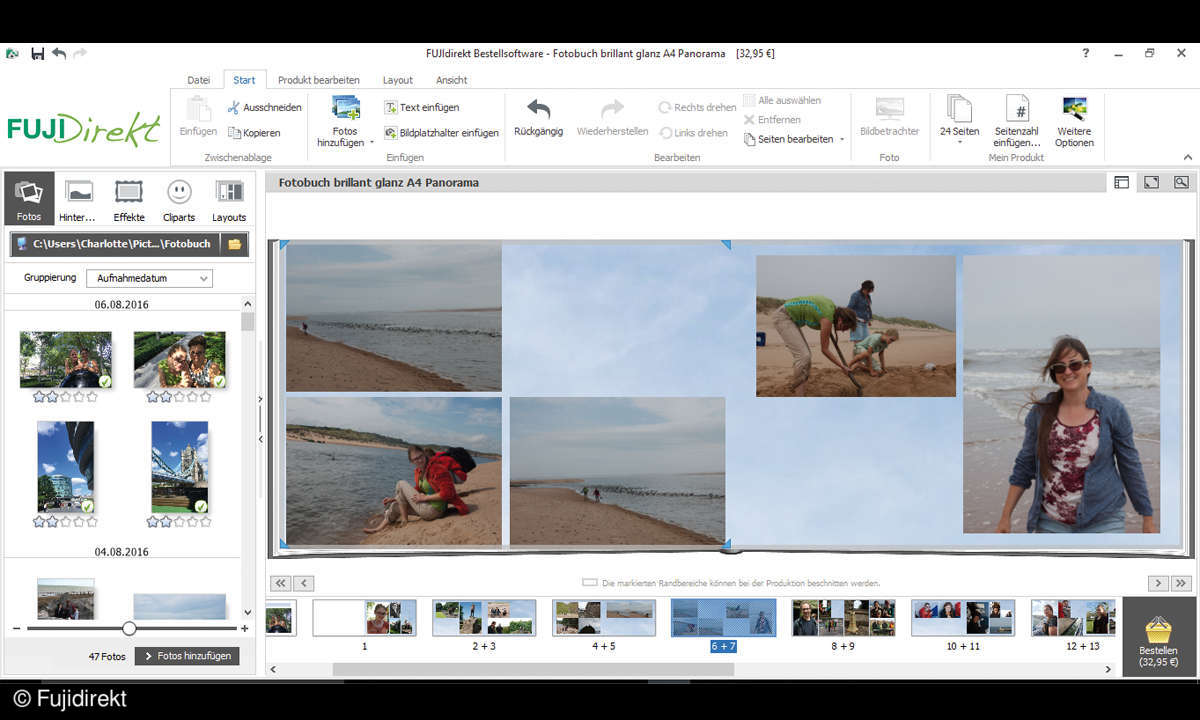Open the Ansicht ribbon tab
This screenshot has height=720, width=1200.
pos(451,80)
